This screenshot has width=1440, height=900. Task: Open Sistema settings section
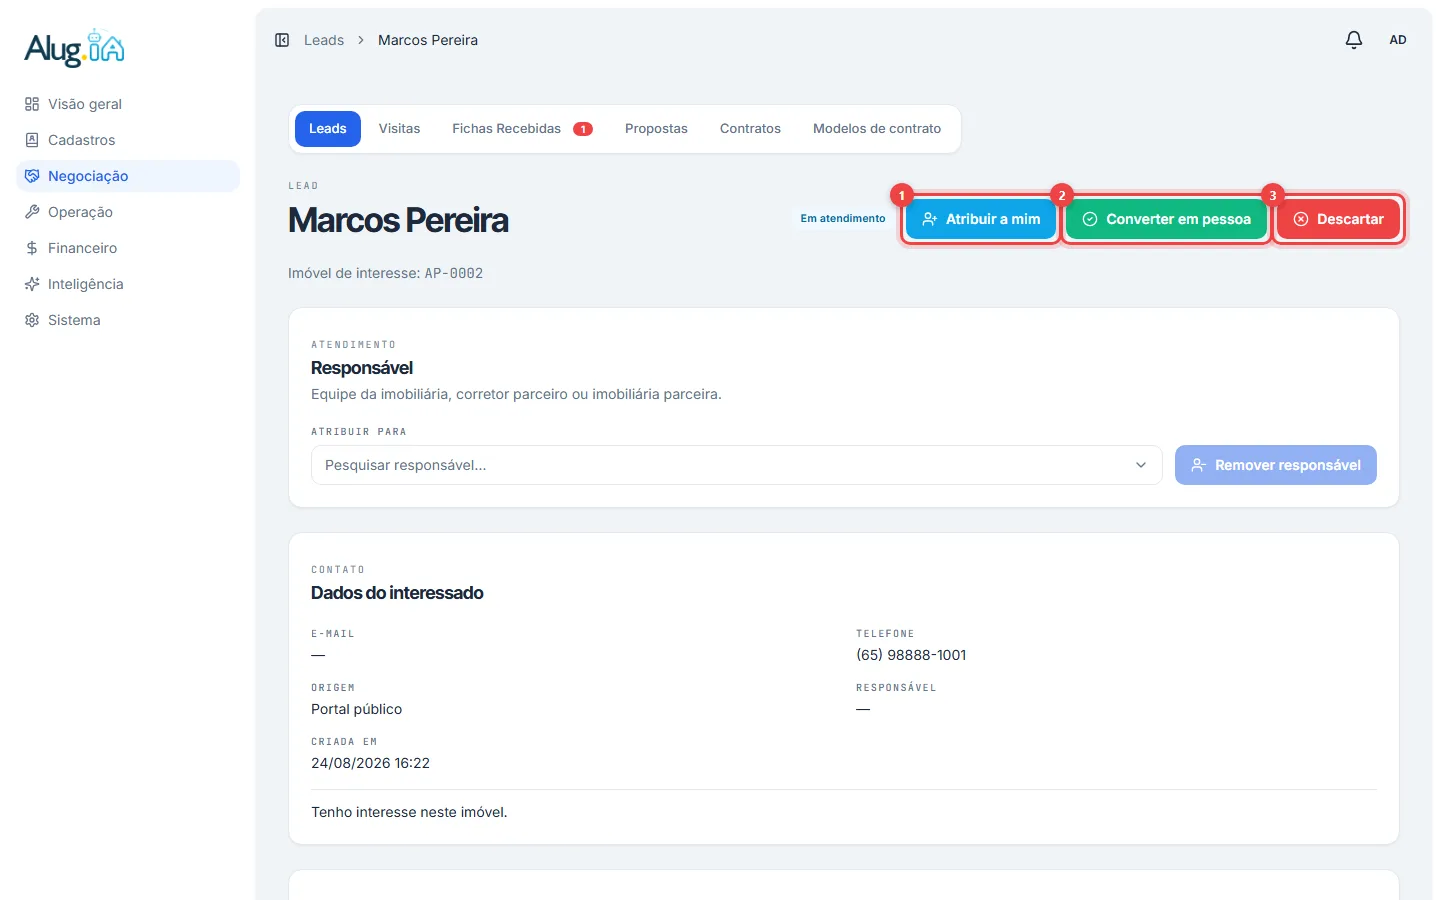[x=128, y=320]
